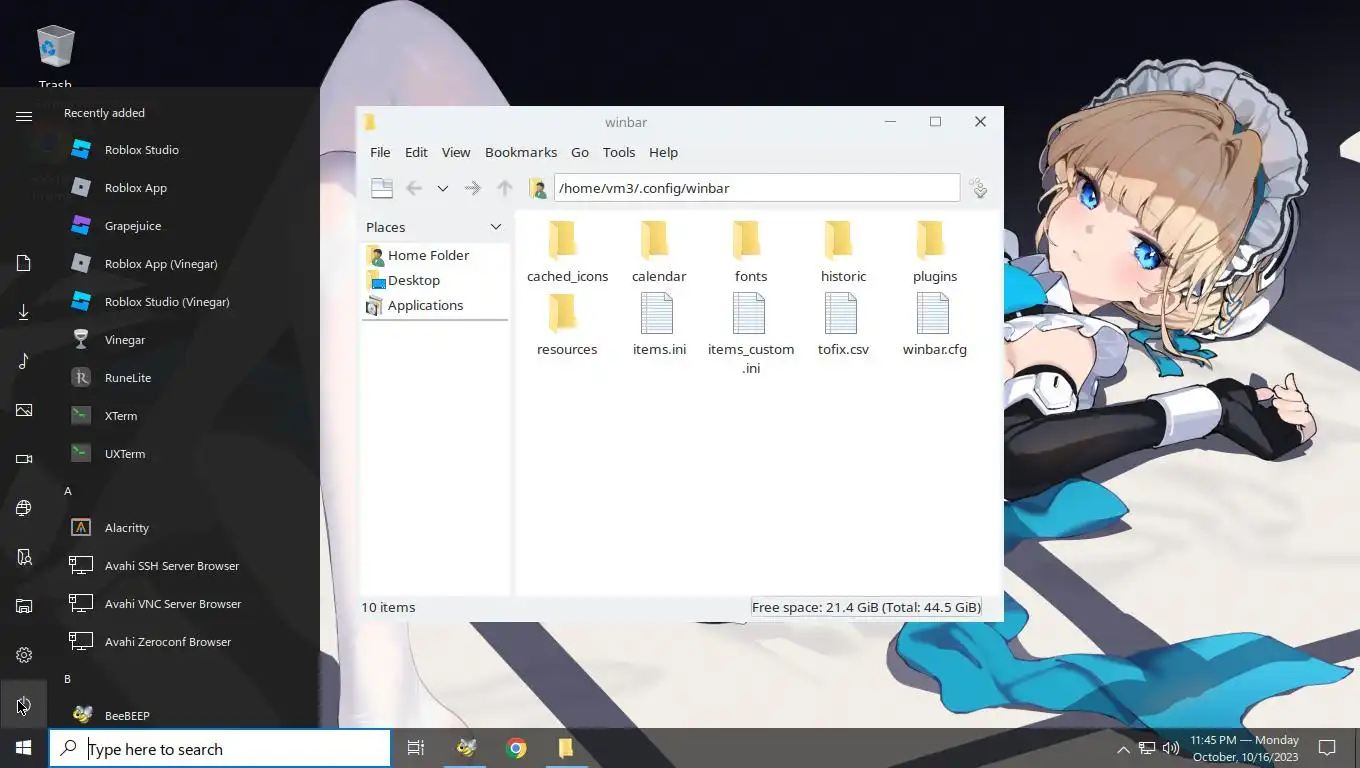
Task: Select the cached_icons folder
Action: pyautogui.click(x=567, y=252)
